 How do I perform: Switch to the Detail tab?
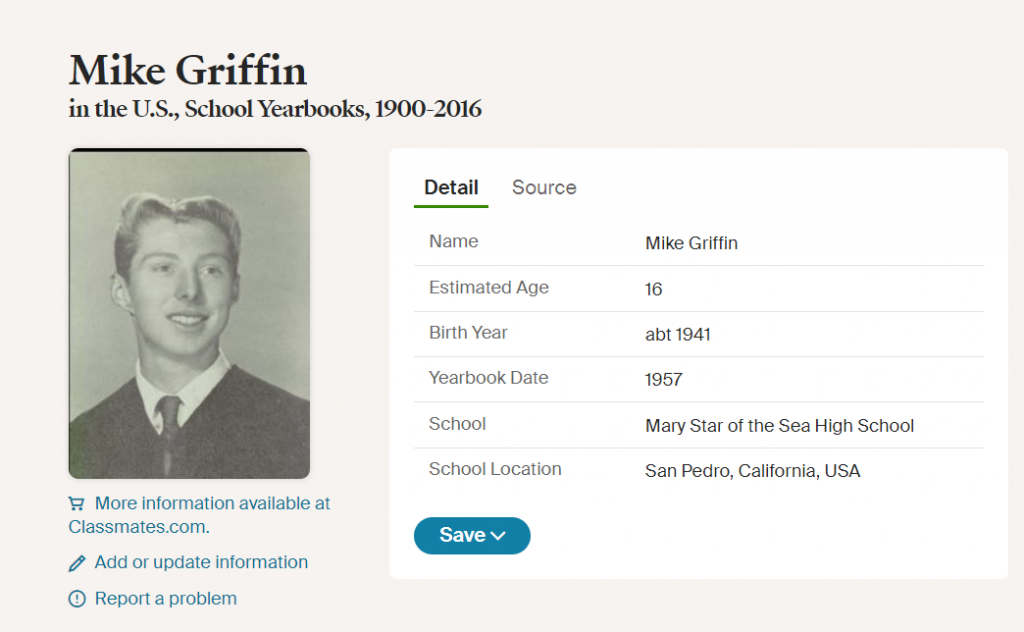(451, 187)
